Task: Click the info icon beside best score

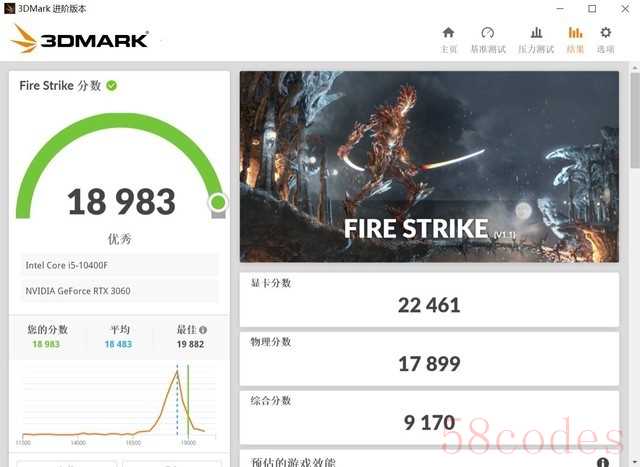Action: (x=203, y=329)
